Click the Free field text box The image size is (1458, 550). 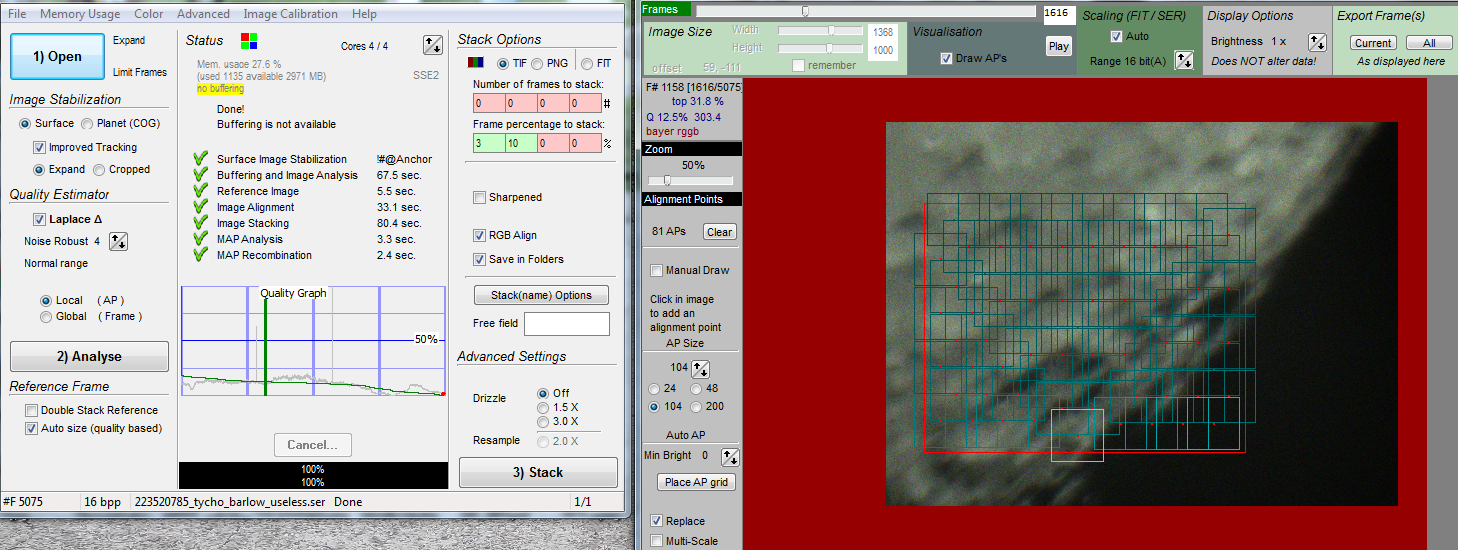pos(566,323)
